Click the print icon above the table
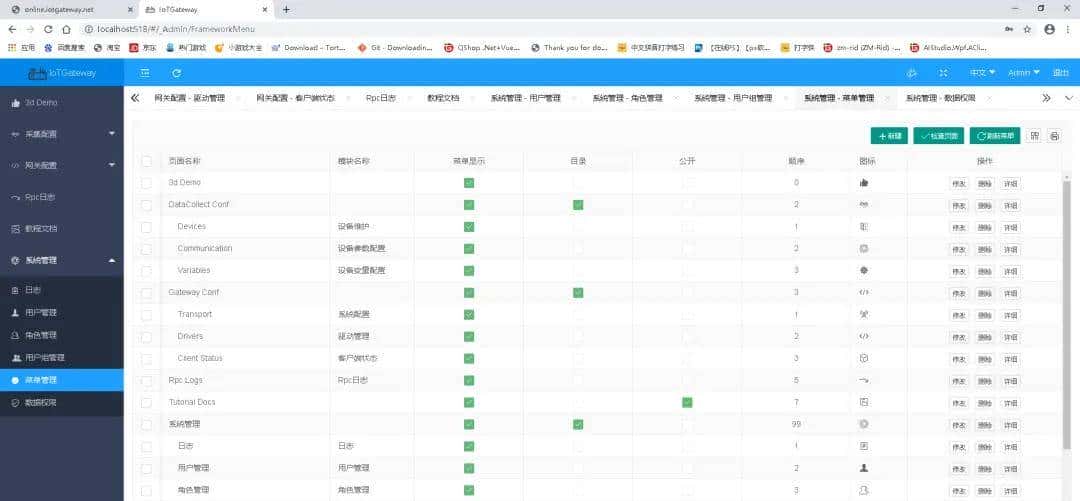 click(x=1055, y=136)
